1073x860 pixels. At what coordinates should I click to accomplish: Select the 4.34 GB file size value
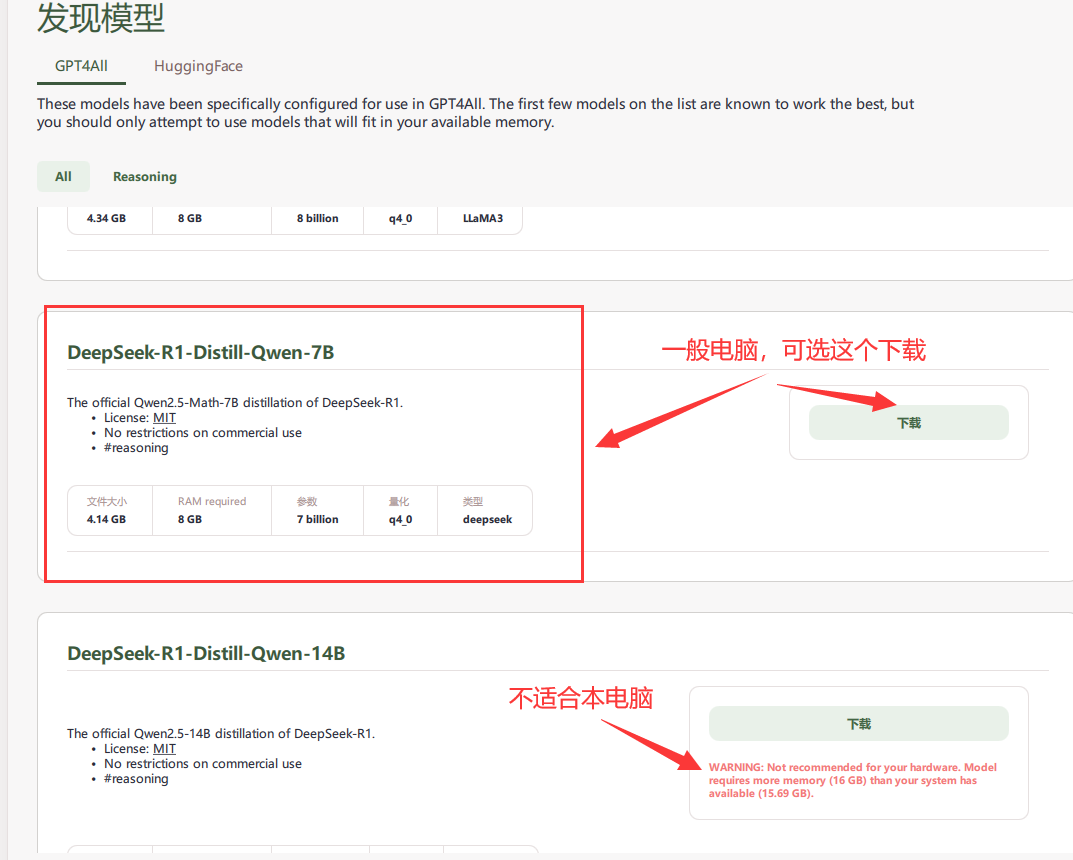tap(106, 218)
